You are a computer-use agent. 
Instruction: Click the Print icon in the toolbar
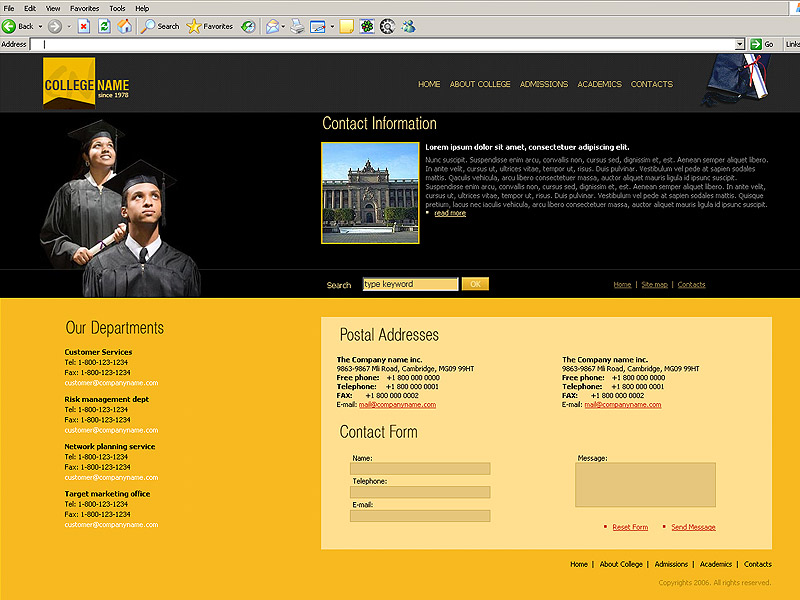click(x=297, y=26)
